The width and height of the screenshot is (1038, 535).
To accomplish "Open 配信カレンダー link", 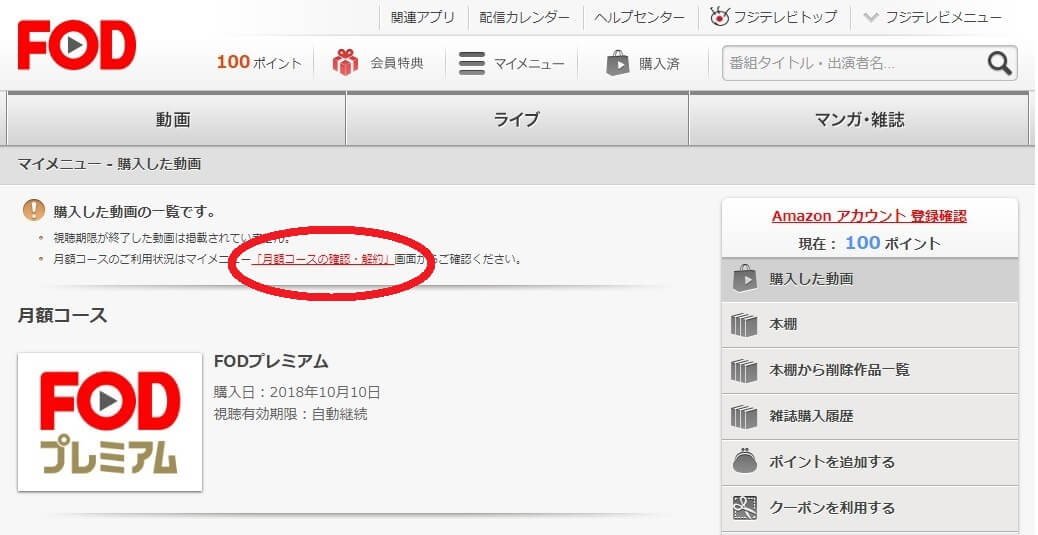I will click(x=524, y=17).
